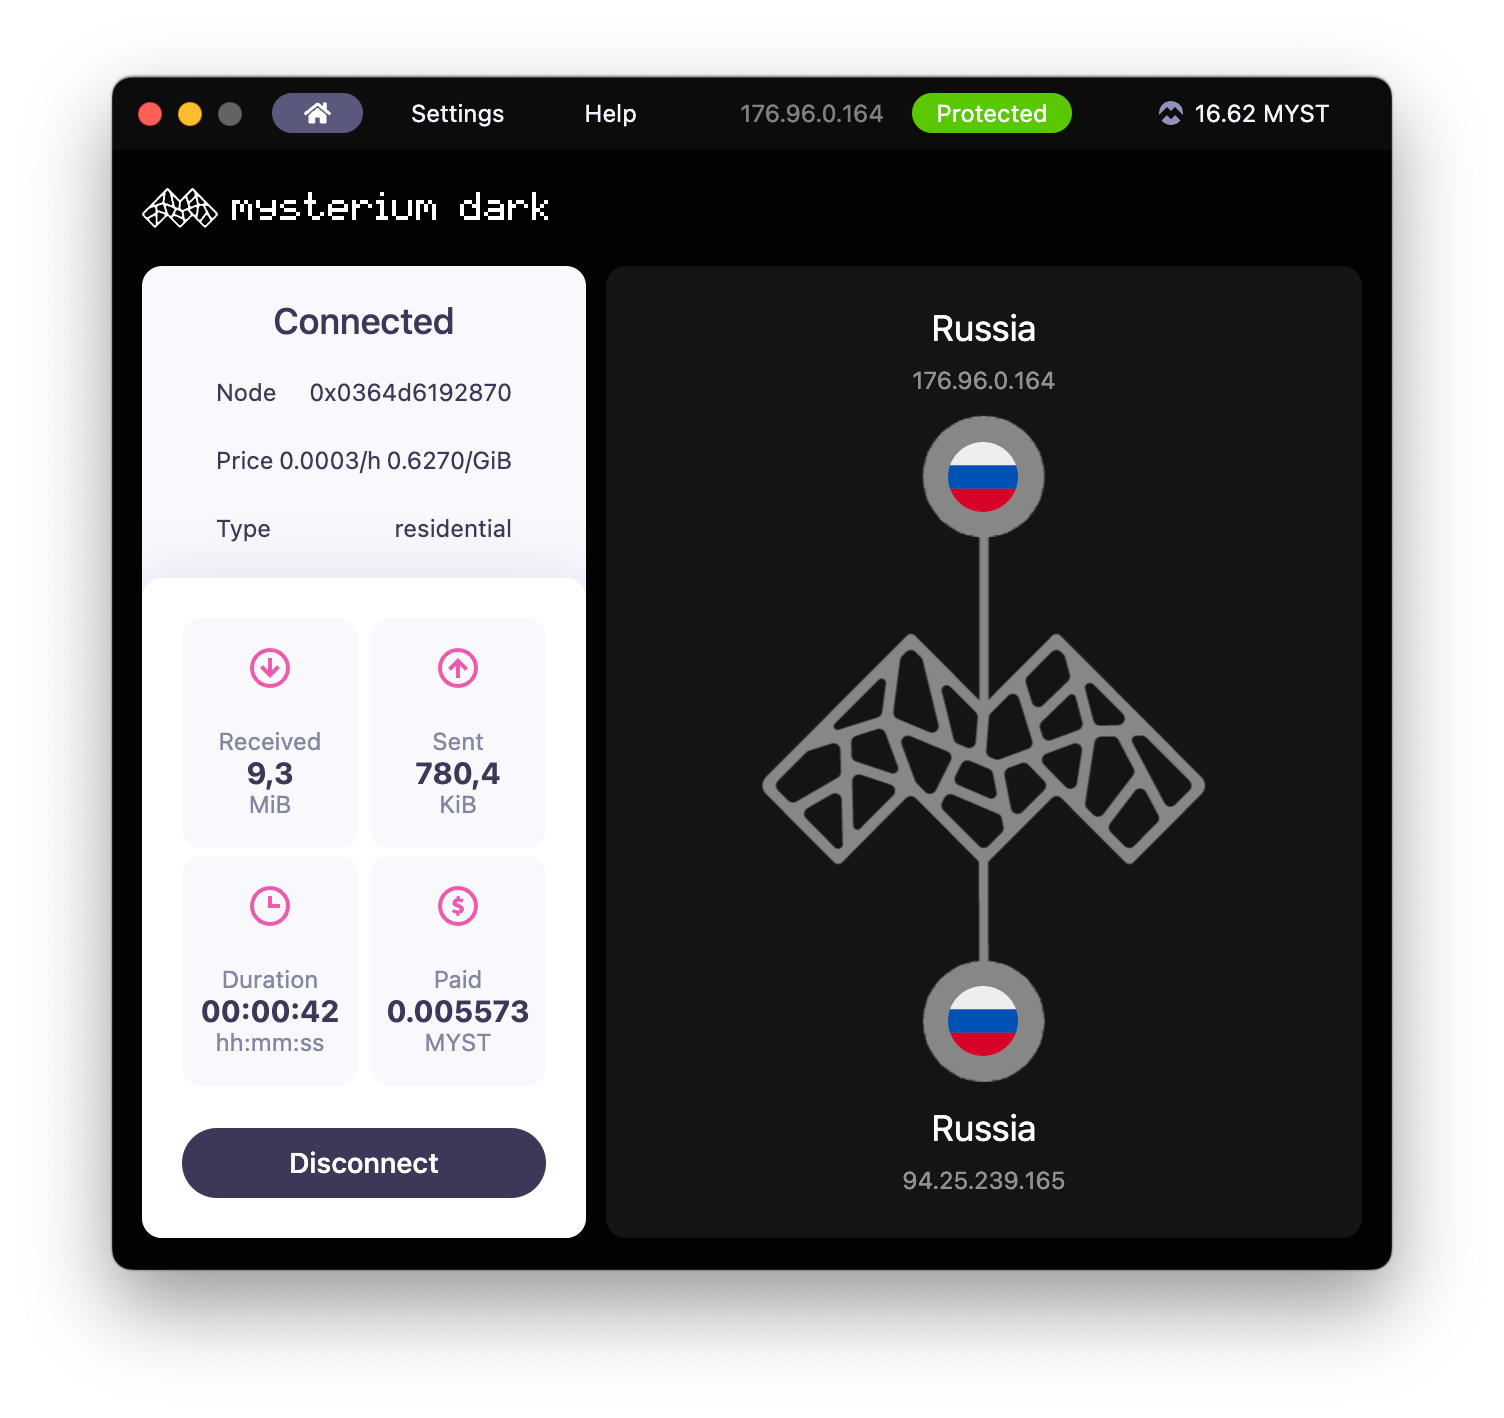Image resolution: width=1504 pixels, height=1418 pixels.
Task: Click the Price 0.0003/h 0.6270/GiB row
Action: (364, 461)
